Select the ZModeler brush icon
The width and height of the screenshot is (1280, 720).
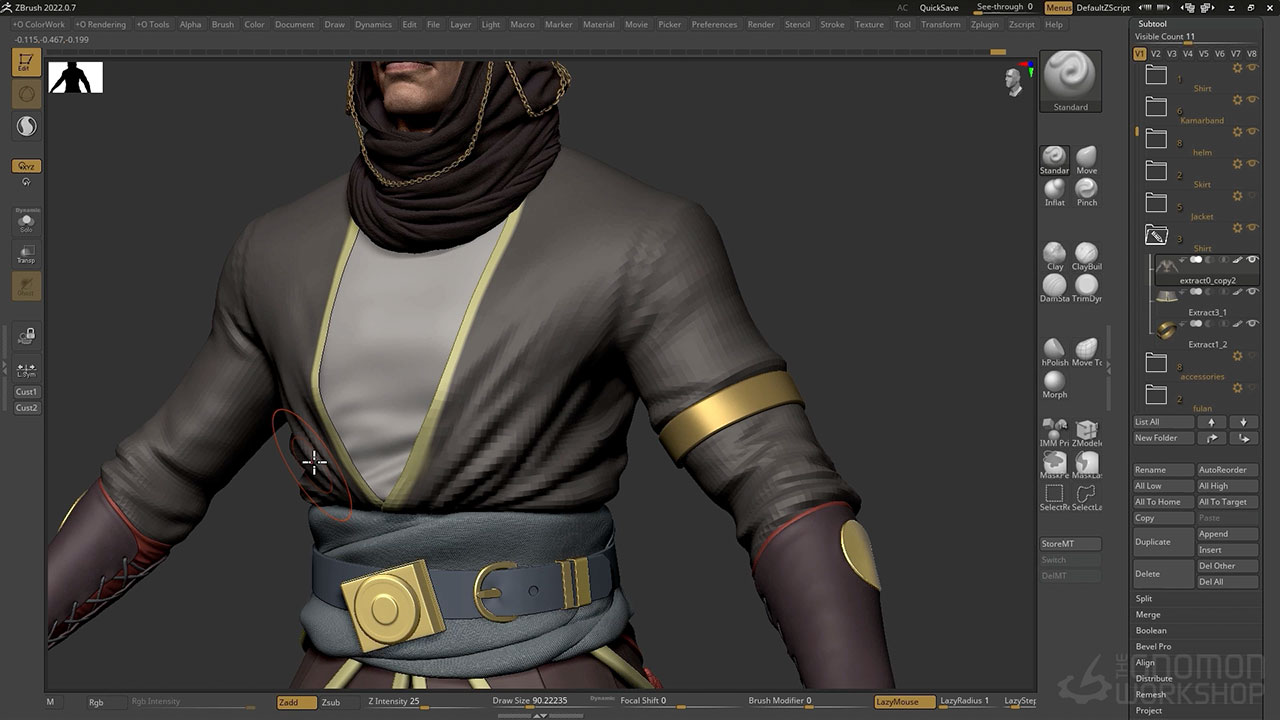1086,431
